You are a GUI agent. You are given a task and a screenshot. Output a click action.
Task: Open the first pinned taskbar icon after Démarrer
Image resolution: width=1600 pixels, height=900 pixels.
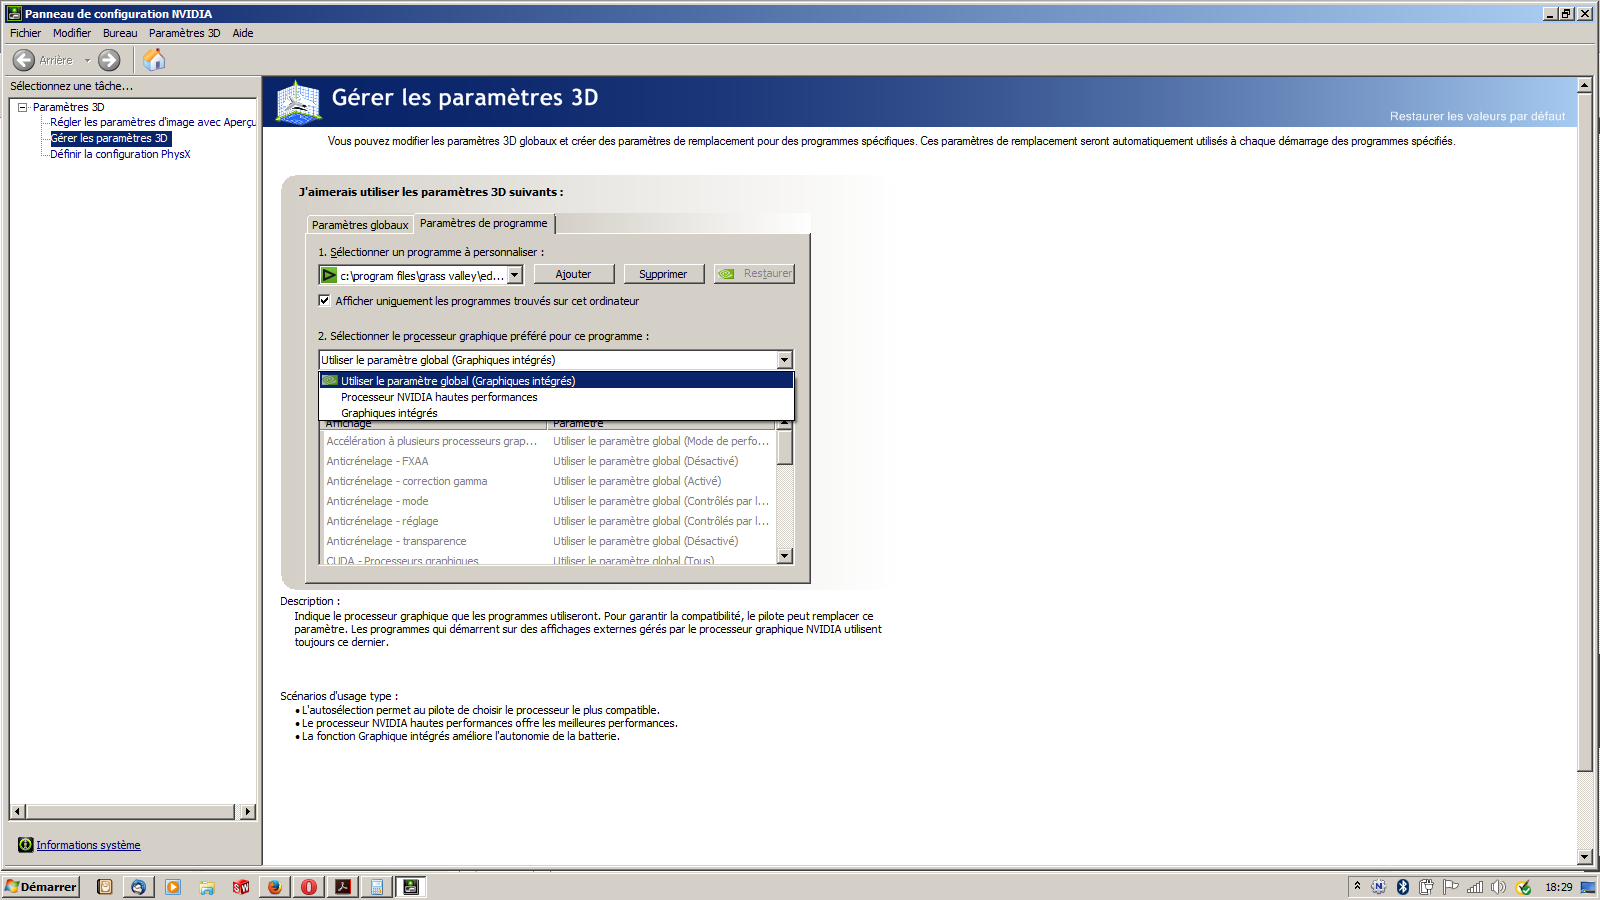[x=104, y=887]
